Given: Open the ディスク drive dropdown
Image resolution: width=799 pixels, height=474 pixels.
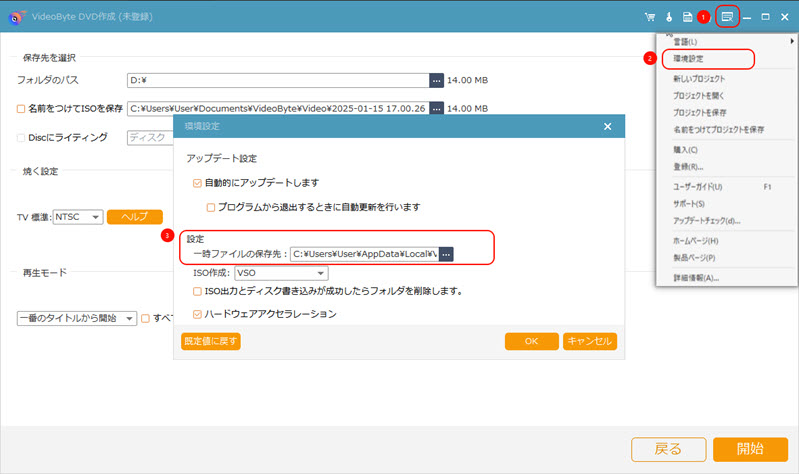Looking at the screenshot, I should click(x=150, y=138).
